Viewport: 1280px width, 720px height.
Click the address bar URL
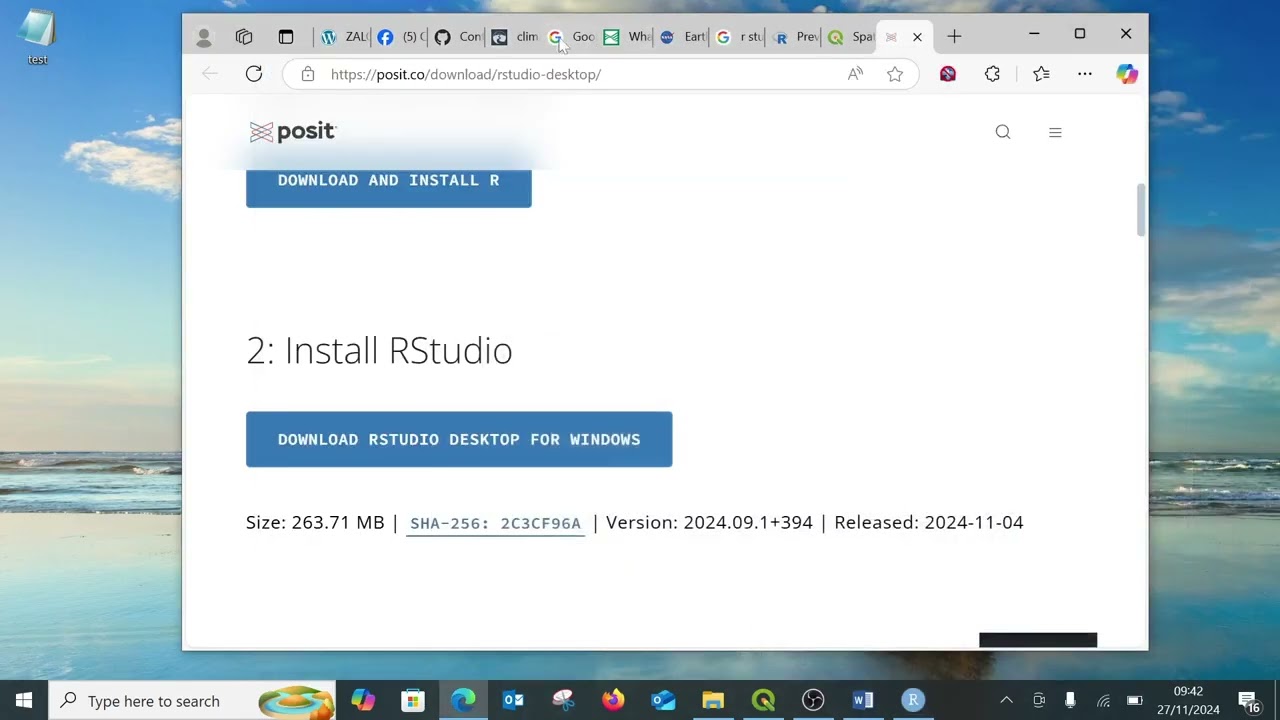[466, 74]
